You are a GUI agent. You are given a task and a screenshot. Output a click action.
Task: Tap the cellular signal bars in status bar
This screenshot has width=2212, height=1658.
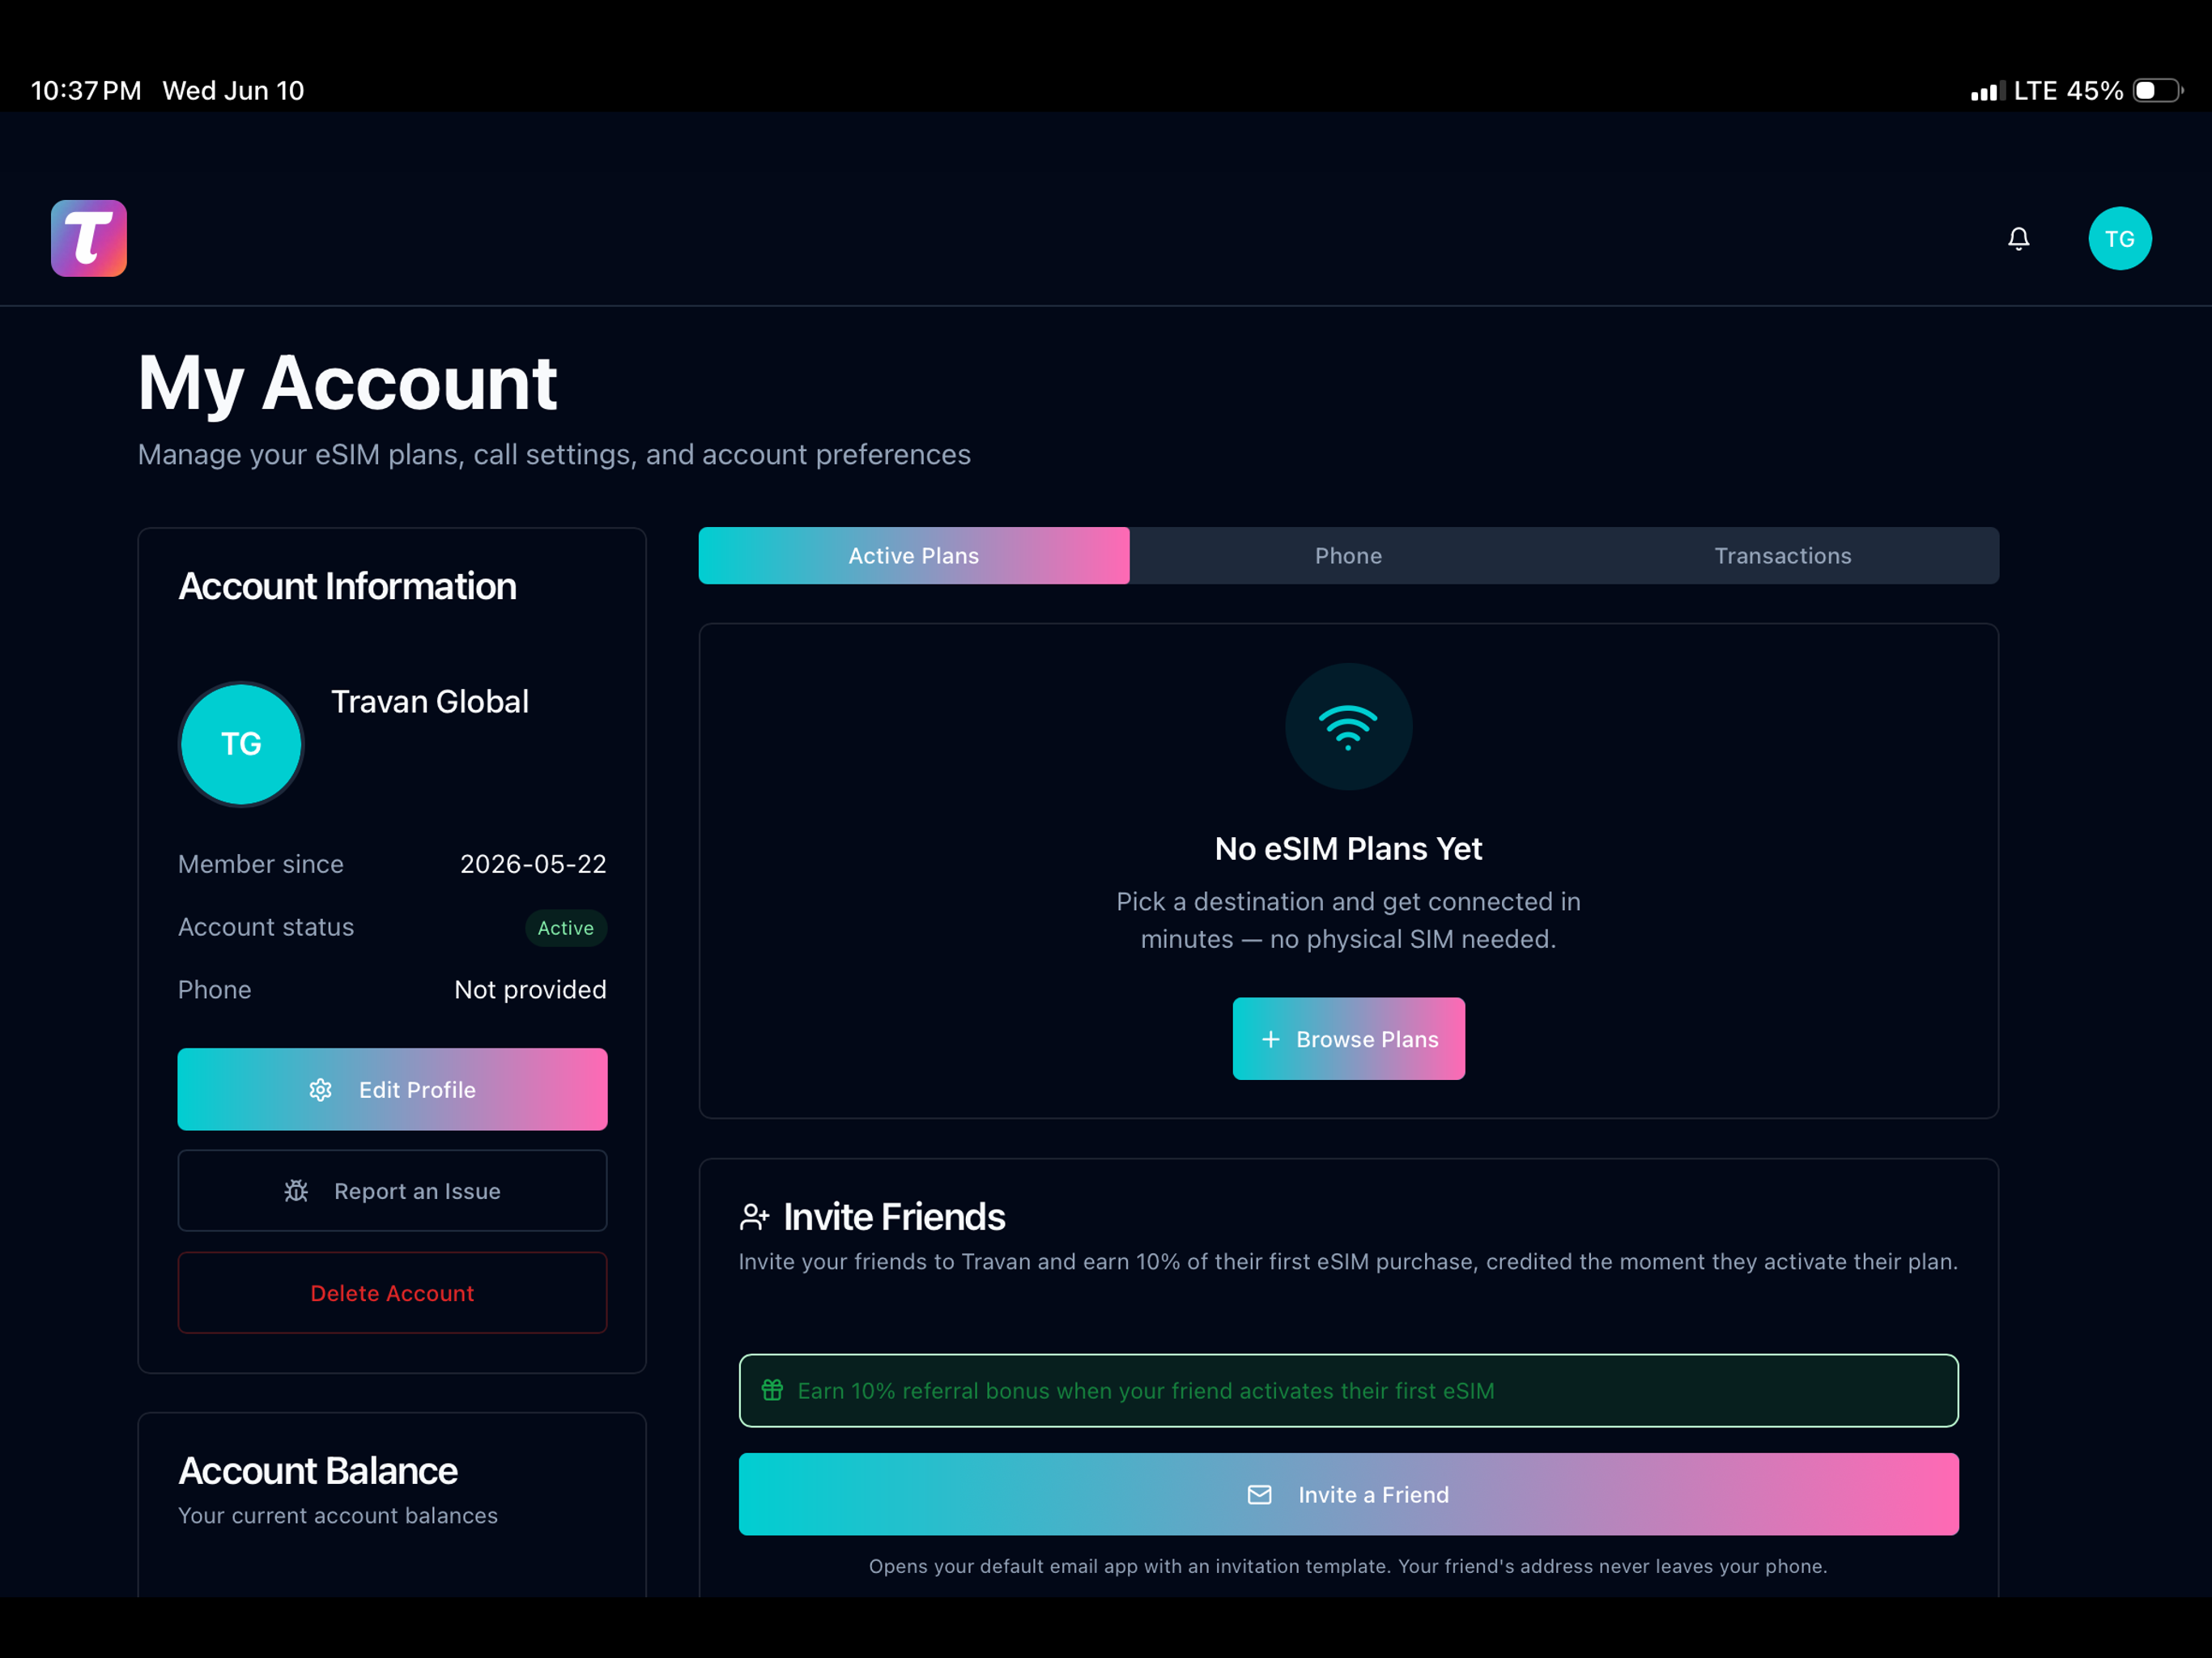pos(1987,91)
